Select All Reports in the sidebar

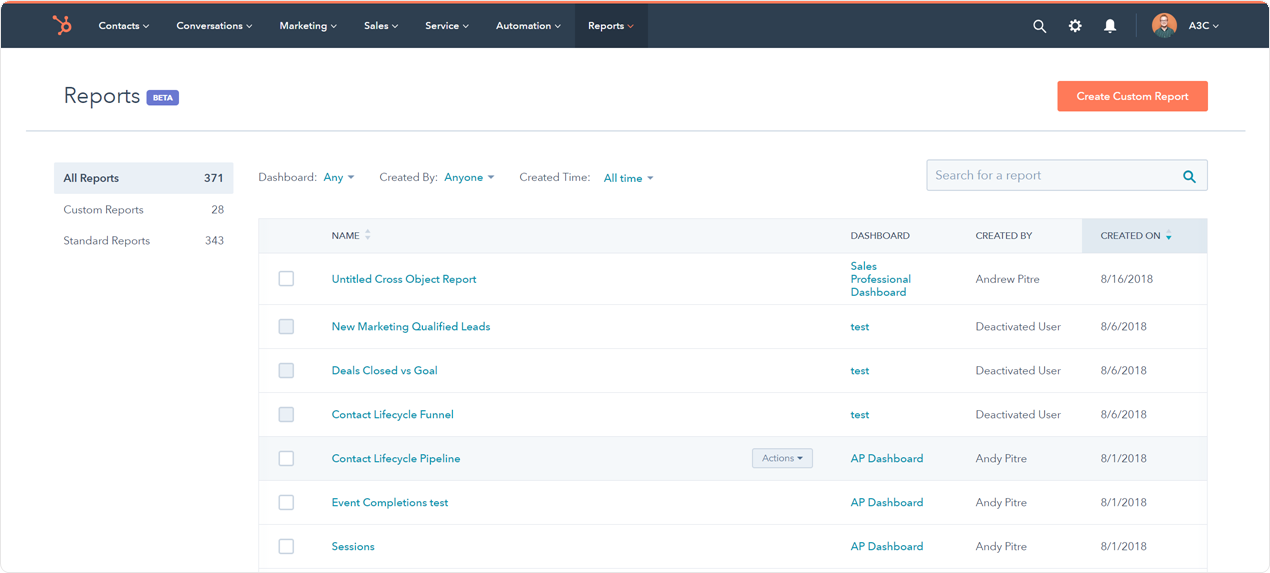144,178
